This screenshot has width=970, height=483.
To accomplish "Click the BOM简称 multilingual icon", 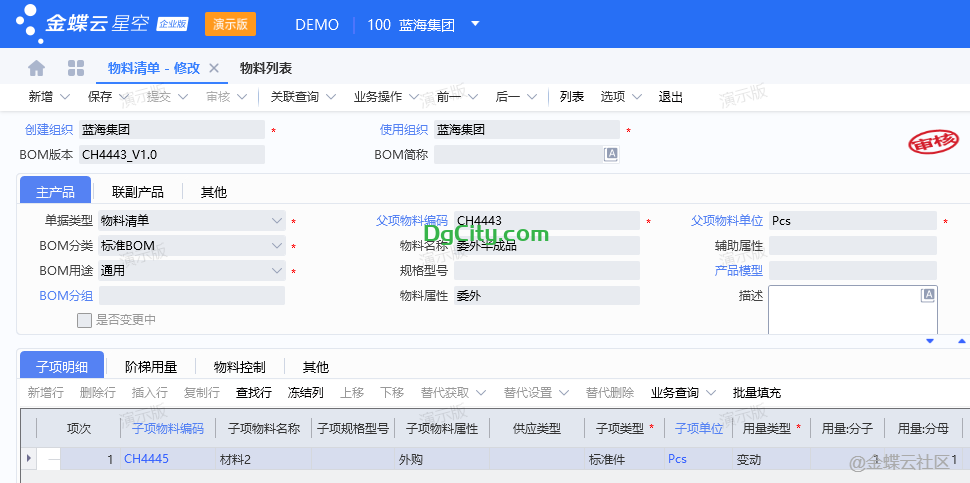I will point(611,154).
